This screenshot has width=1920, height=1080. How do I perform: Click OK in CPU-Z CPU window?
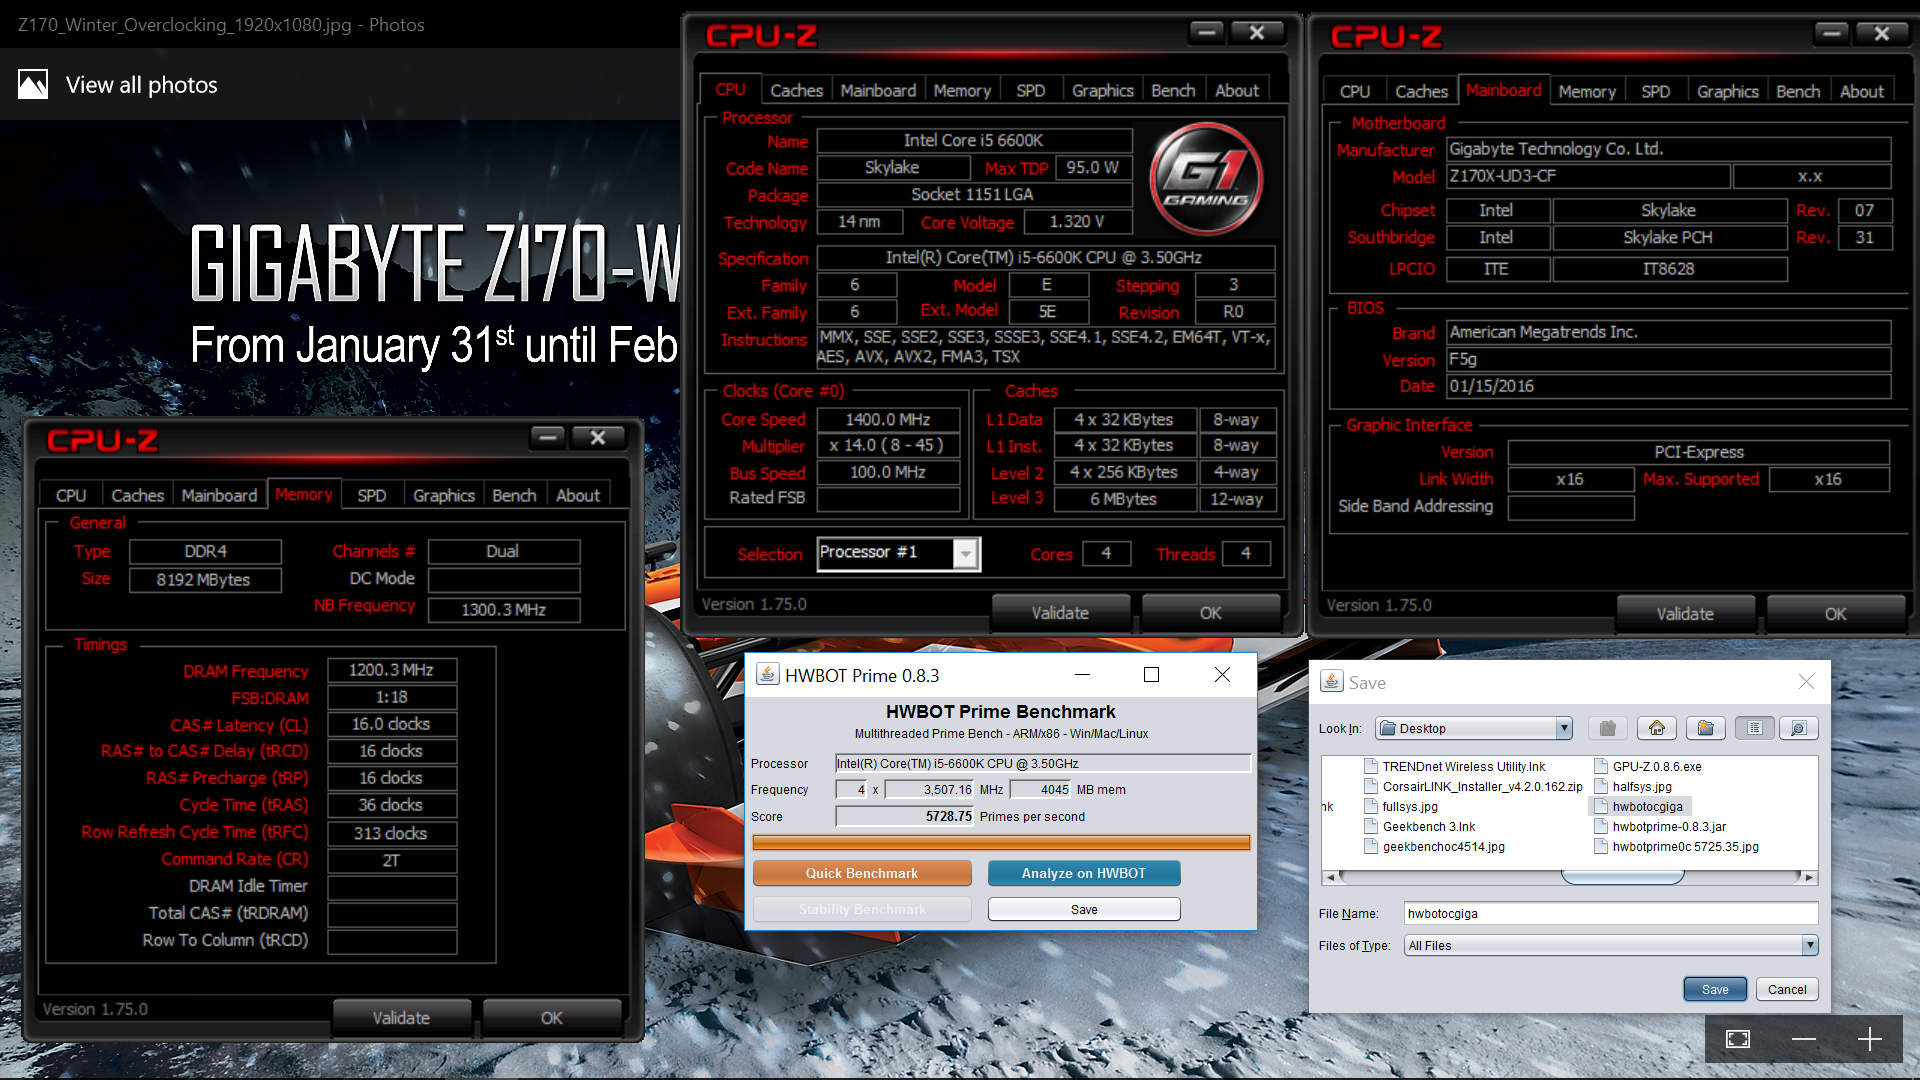click(1211, 613)
